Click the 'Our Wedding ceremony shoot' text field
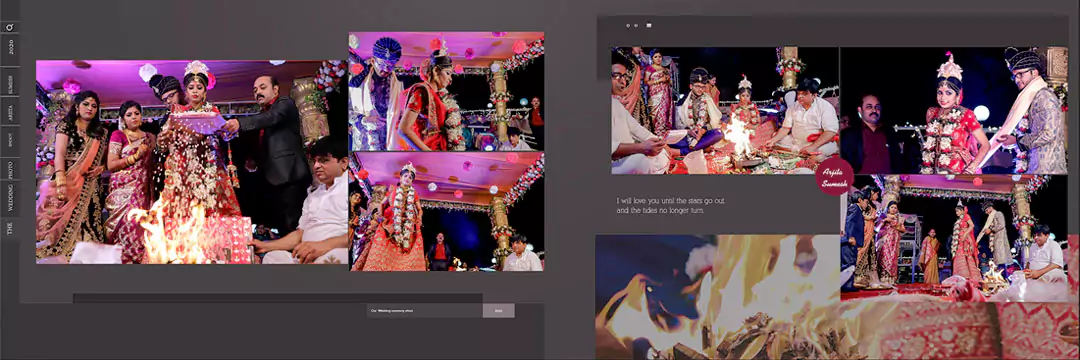 (x=424, y=310)
